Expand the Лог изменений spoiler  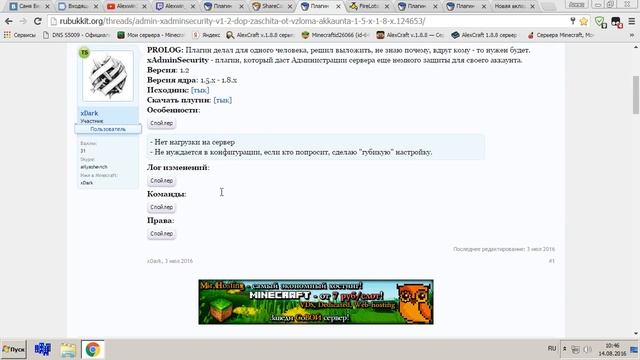(x=162, y=181)
